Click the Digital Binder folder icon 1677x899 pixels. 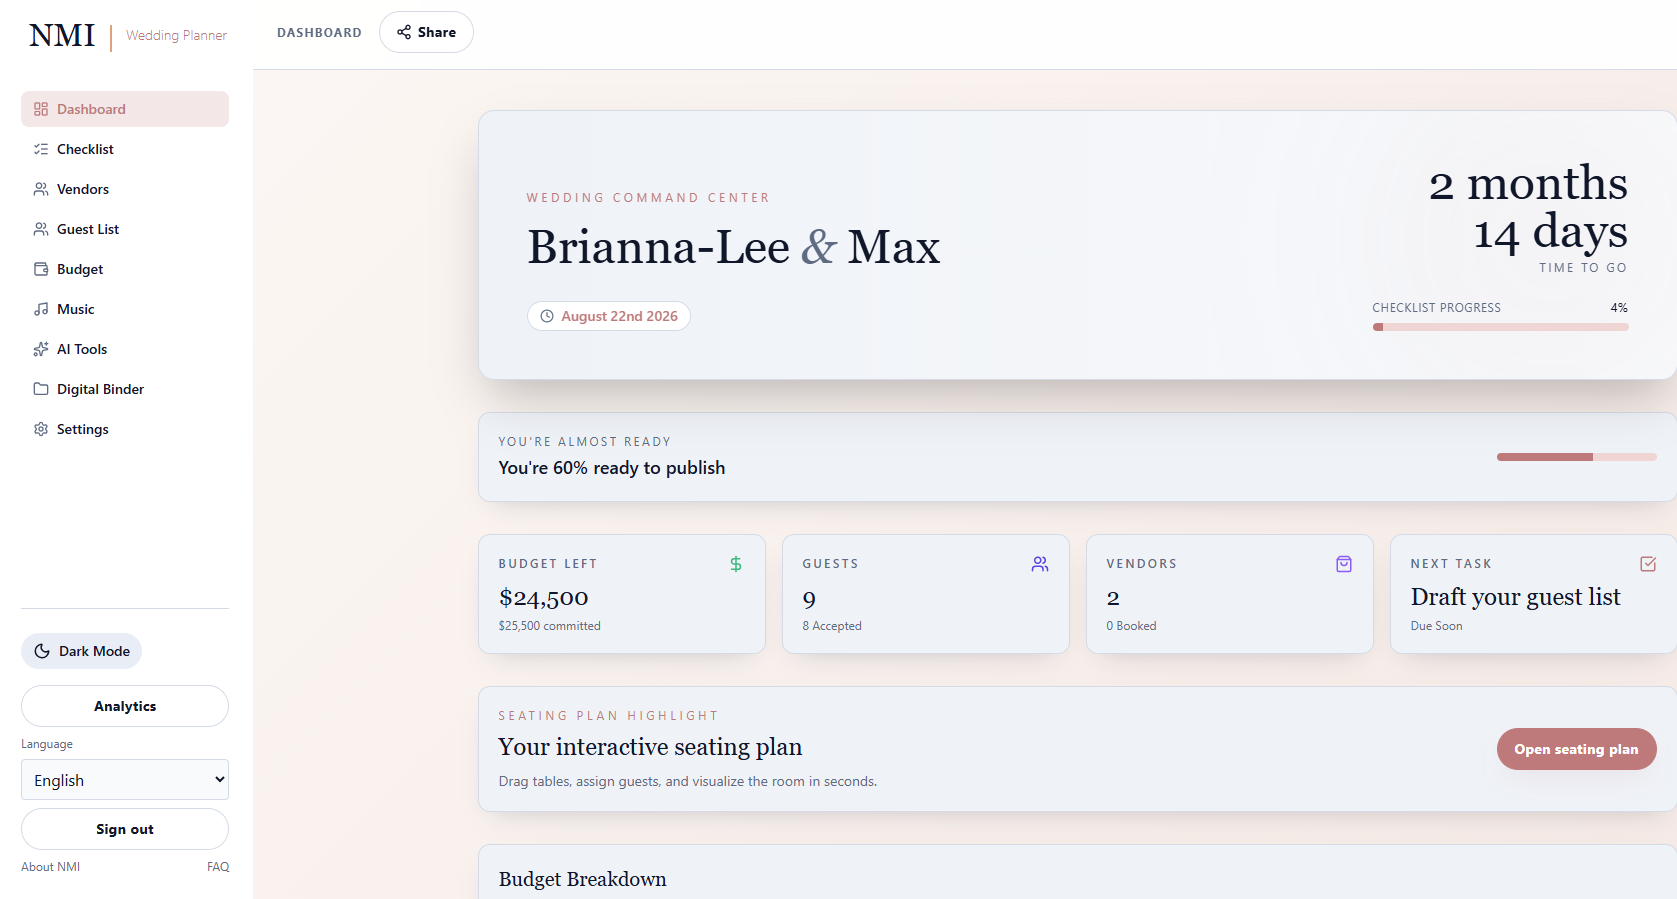(x=41, y=389)
